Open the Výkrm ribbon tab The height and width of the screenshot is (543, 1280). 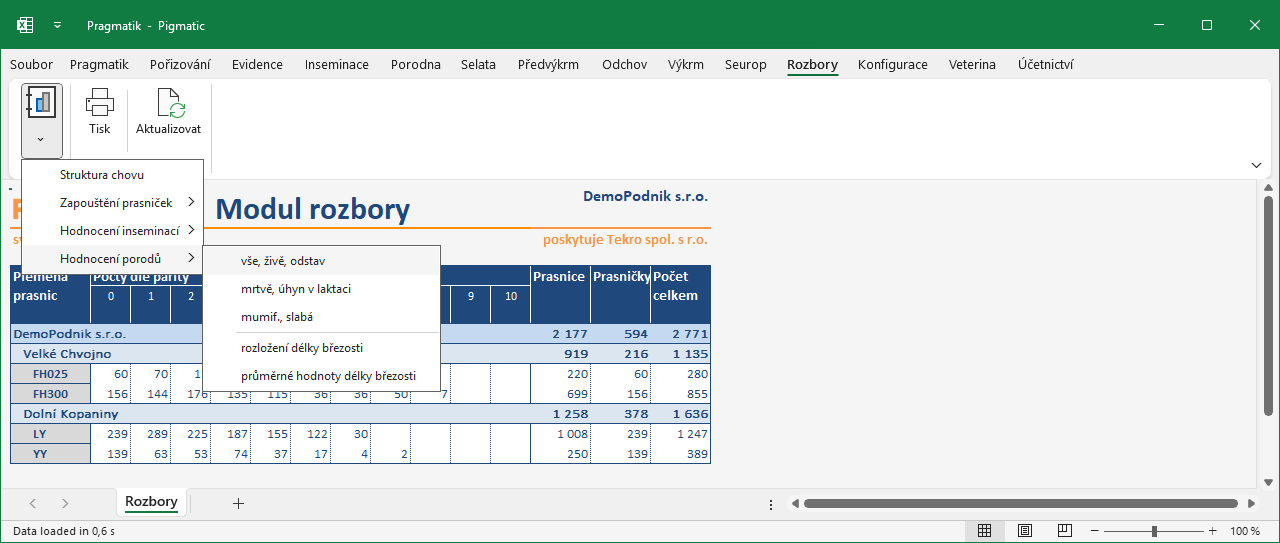[686, 65]
